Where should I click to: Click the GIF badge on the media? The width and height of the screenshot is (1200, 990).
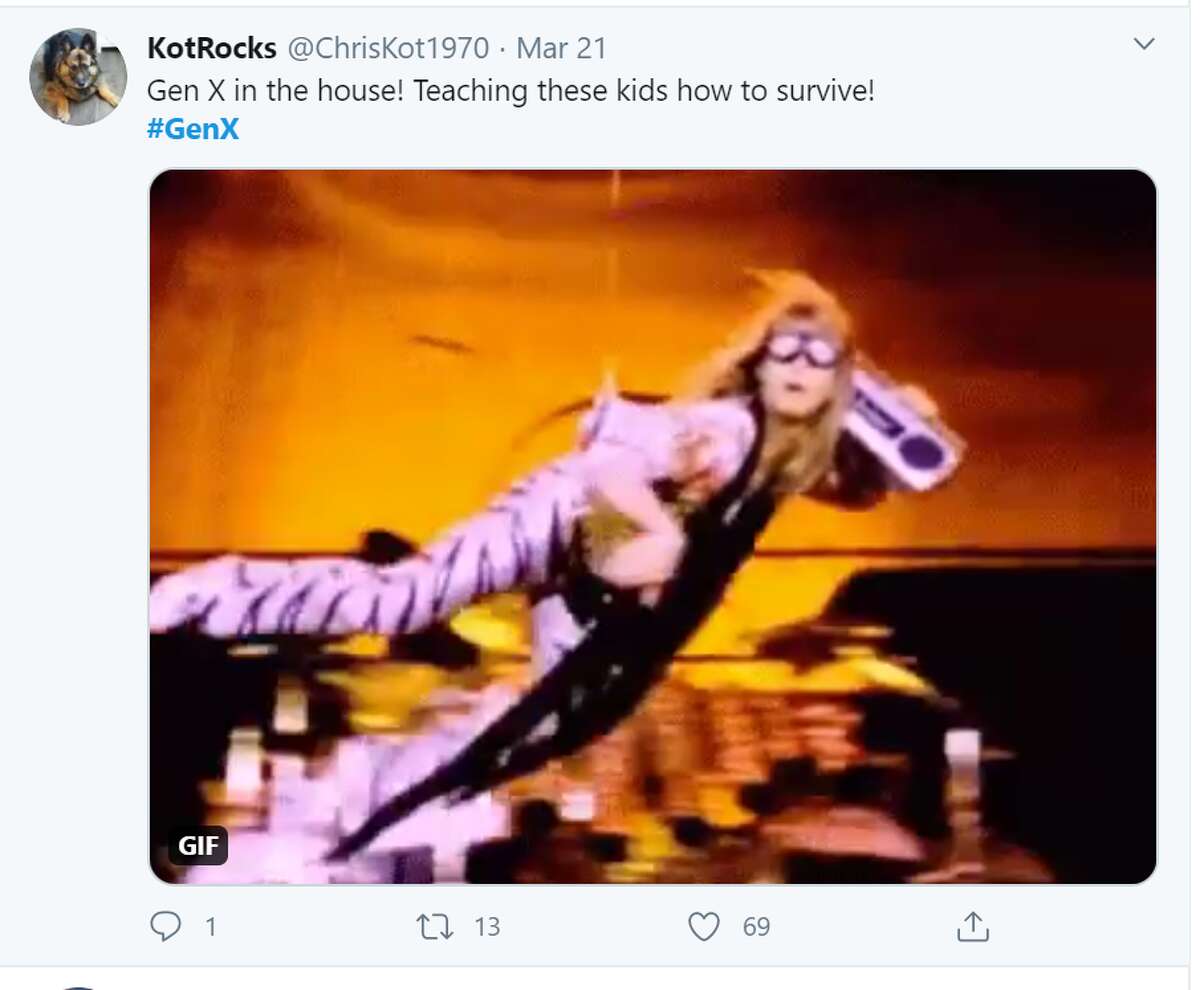198,846
